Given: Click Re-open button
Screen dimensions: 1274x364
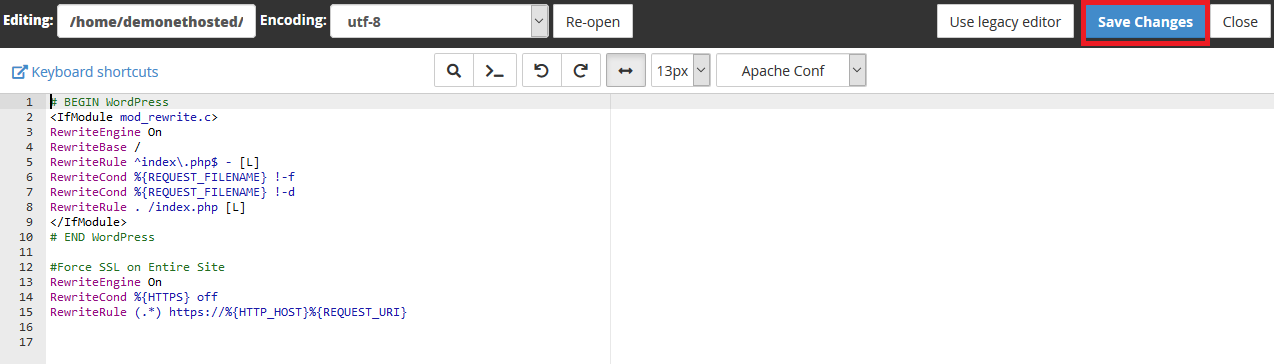Looking at the screenshot, I should click(x=593, y=21).
